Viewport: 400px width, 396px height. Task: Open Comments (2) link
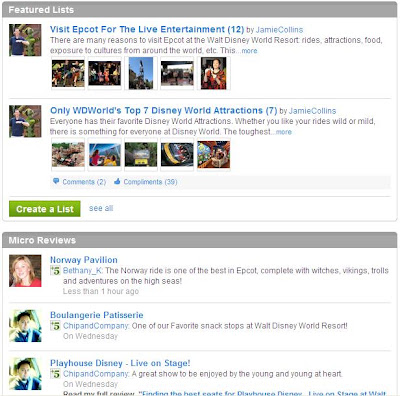tap(84, 182)
